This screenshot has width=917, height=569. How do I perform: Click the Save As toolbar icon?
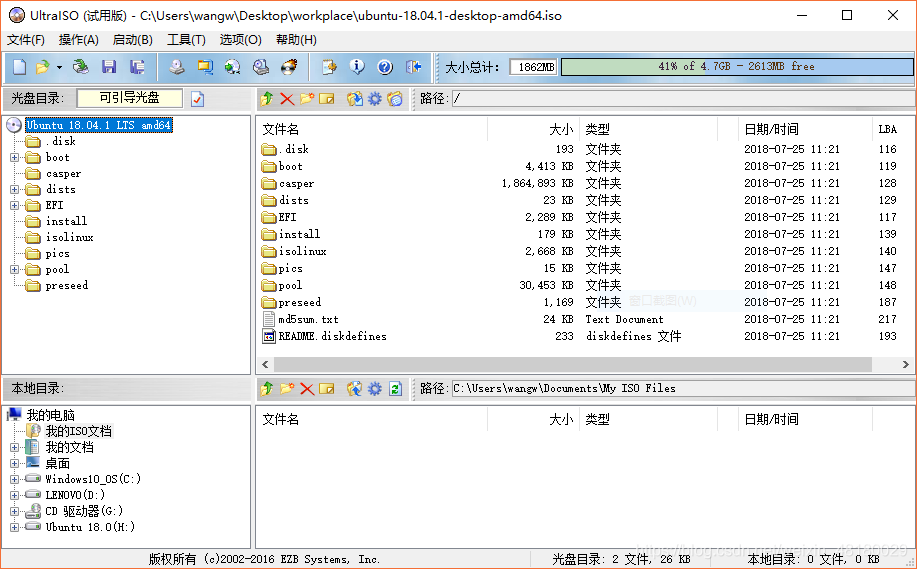(x=137, y=67)
